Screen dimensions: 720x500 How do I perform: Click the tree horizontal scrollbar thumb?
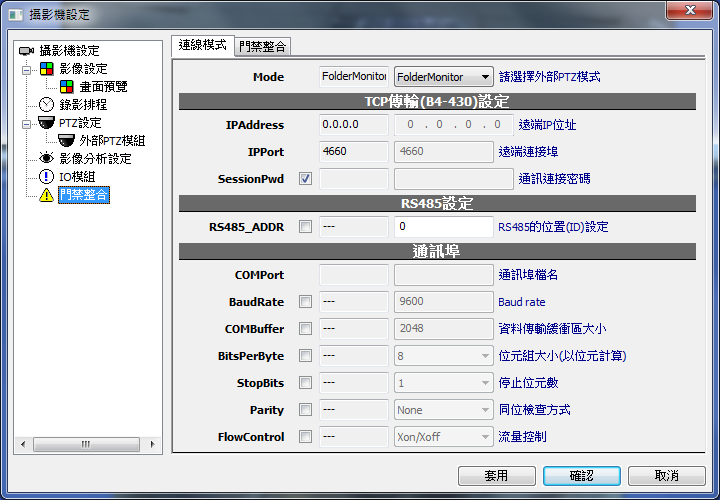pos(86,444)
